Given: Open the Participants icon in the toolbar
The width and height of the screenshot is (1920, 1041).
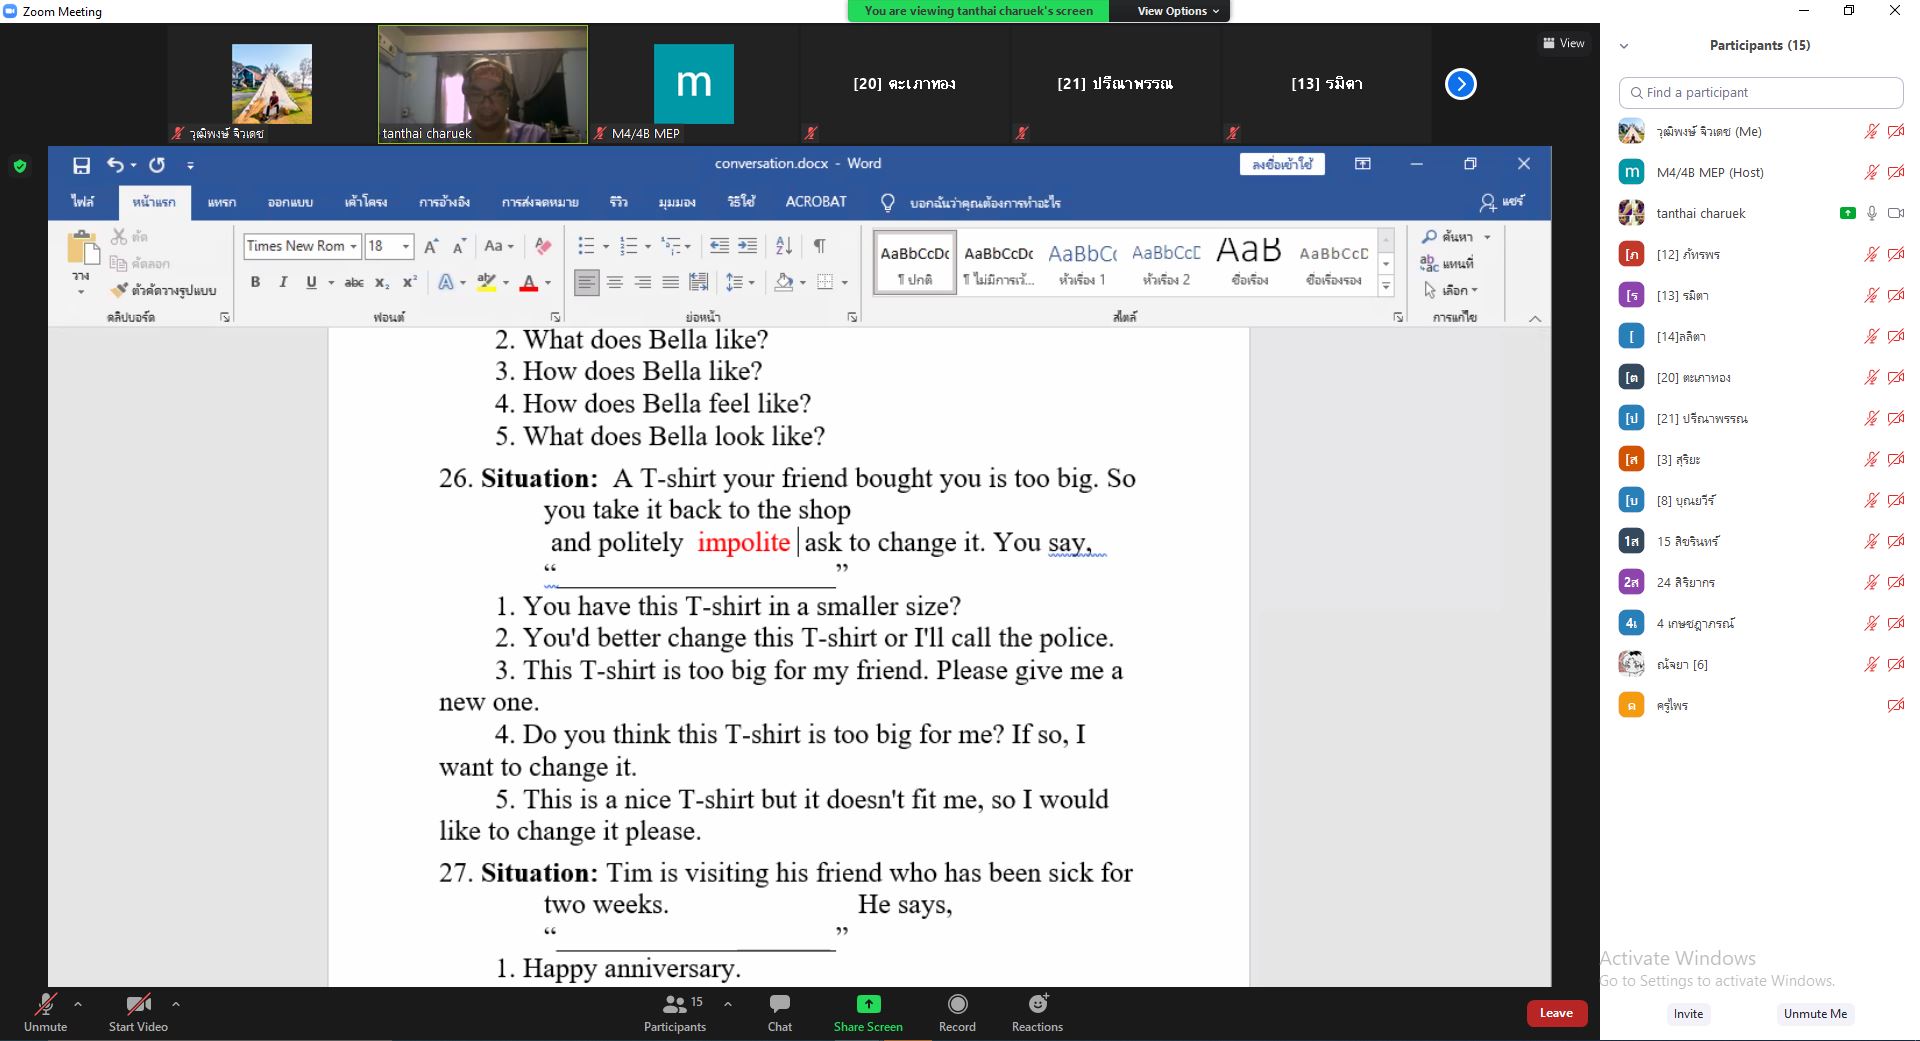Looking at the screenshot, I should 675,1004.
